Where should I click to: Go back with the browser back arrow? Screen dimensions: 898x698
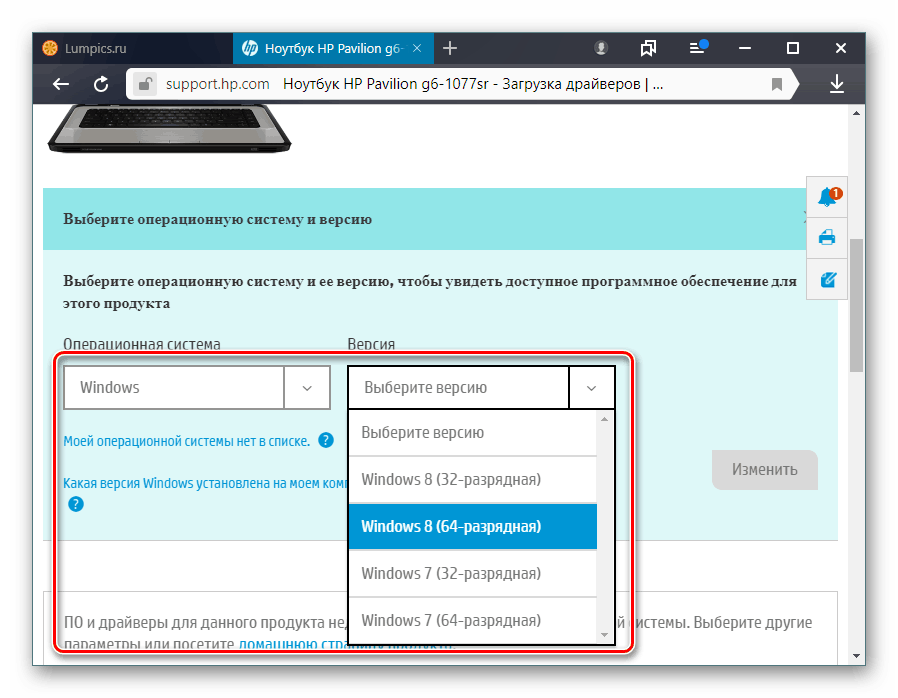[61, 84]
